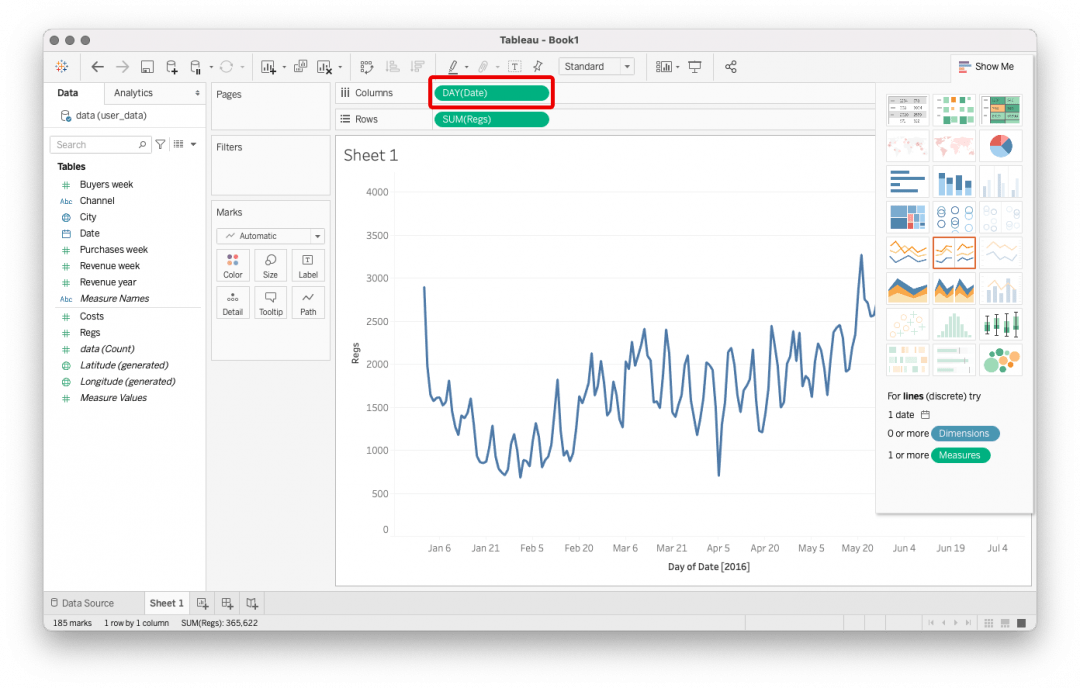Select the pie chart in Show Me
The width and height of the screenshot is (1080, 688).
(x=1001, y=145)
